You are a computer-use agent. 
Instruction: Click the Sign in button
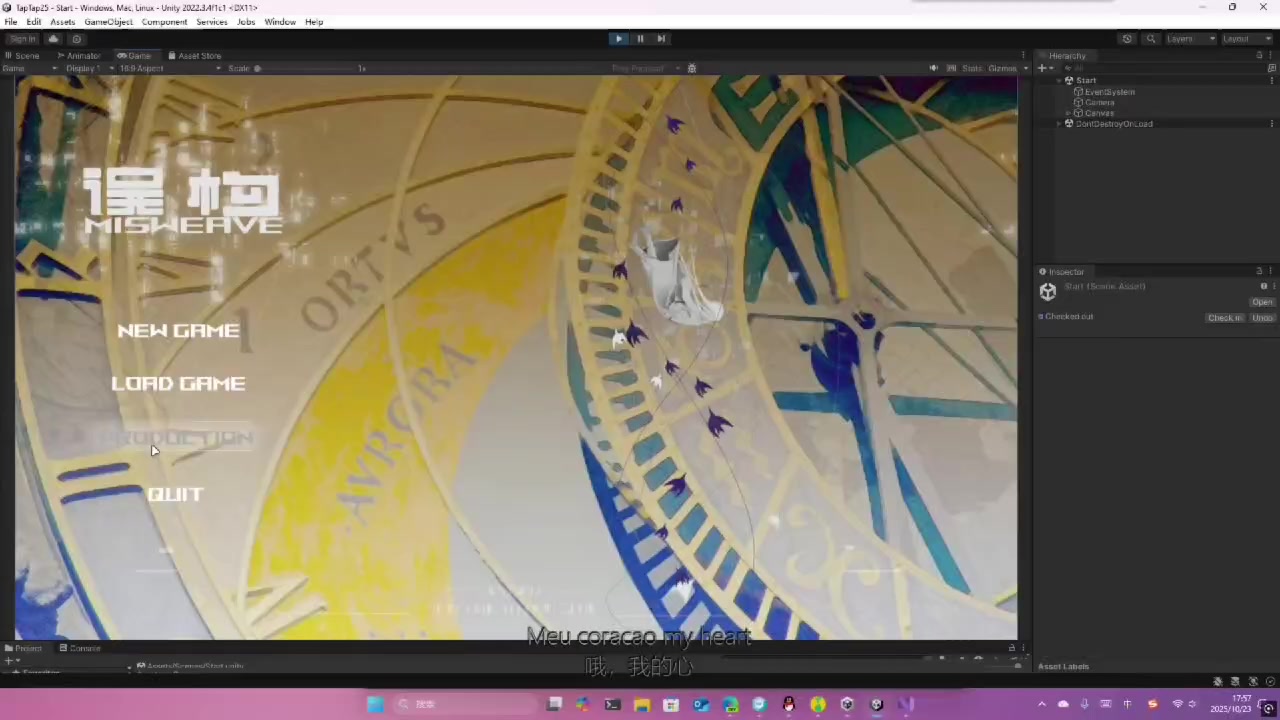click(x=22, y=39)
